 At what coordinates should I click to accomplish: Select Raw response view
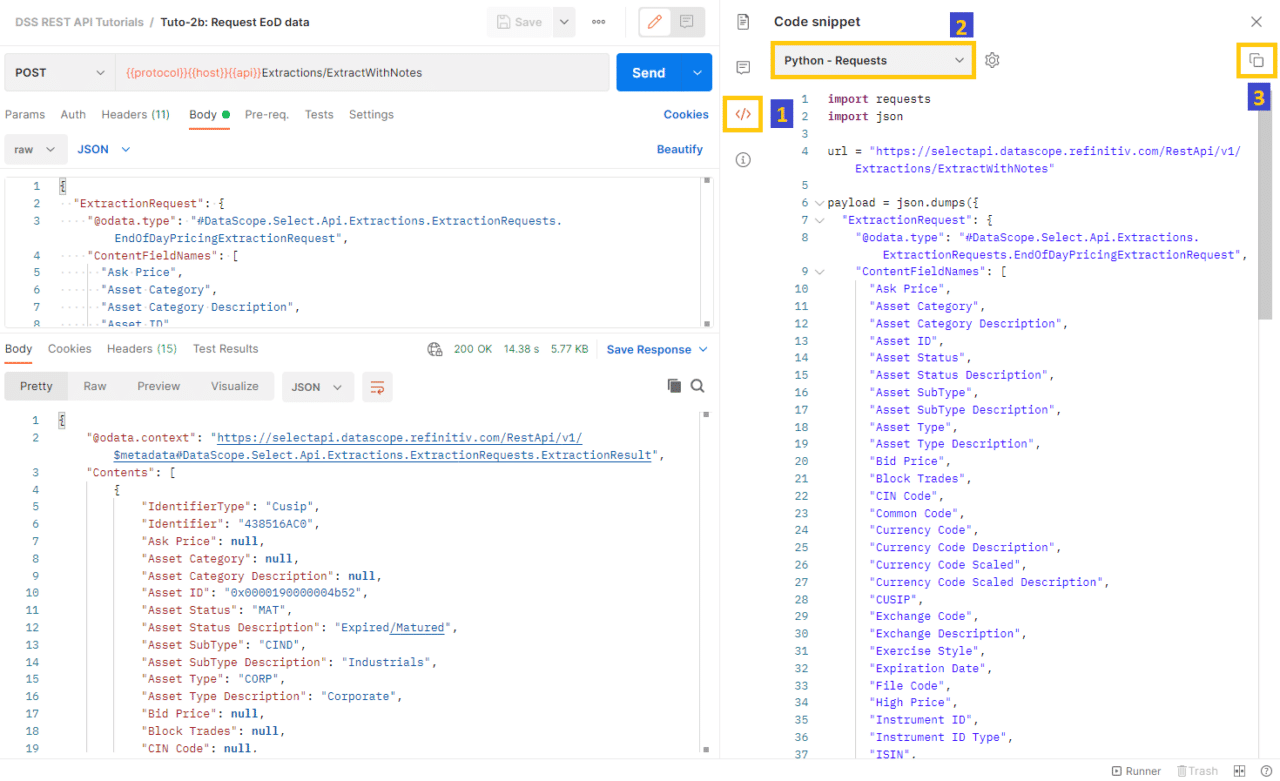click(x=95, y=387)
